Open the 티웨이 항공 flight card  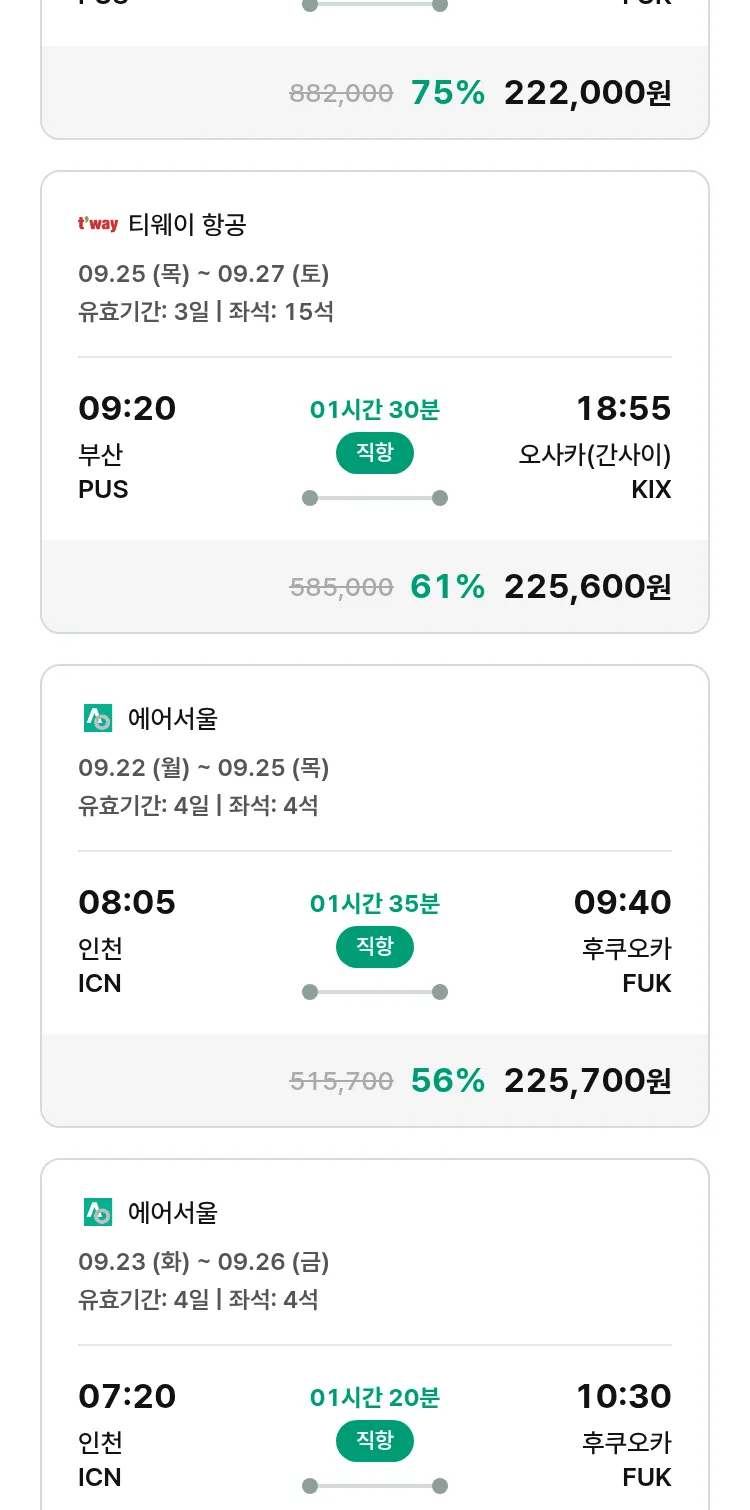coord(187,225)
